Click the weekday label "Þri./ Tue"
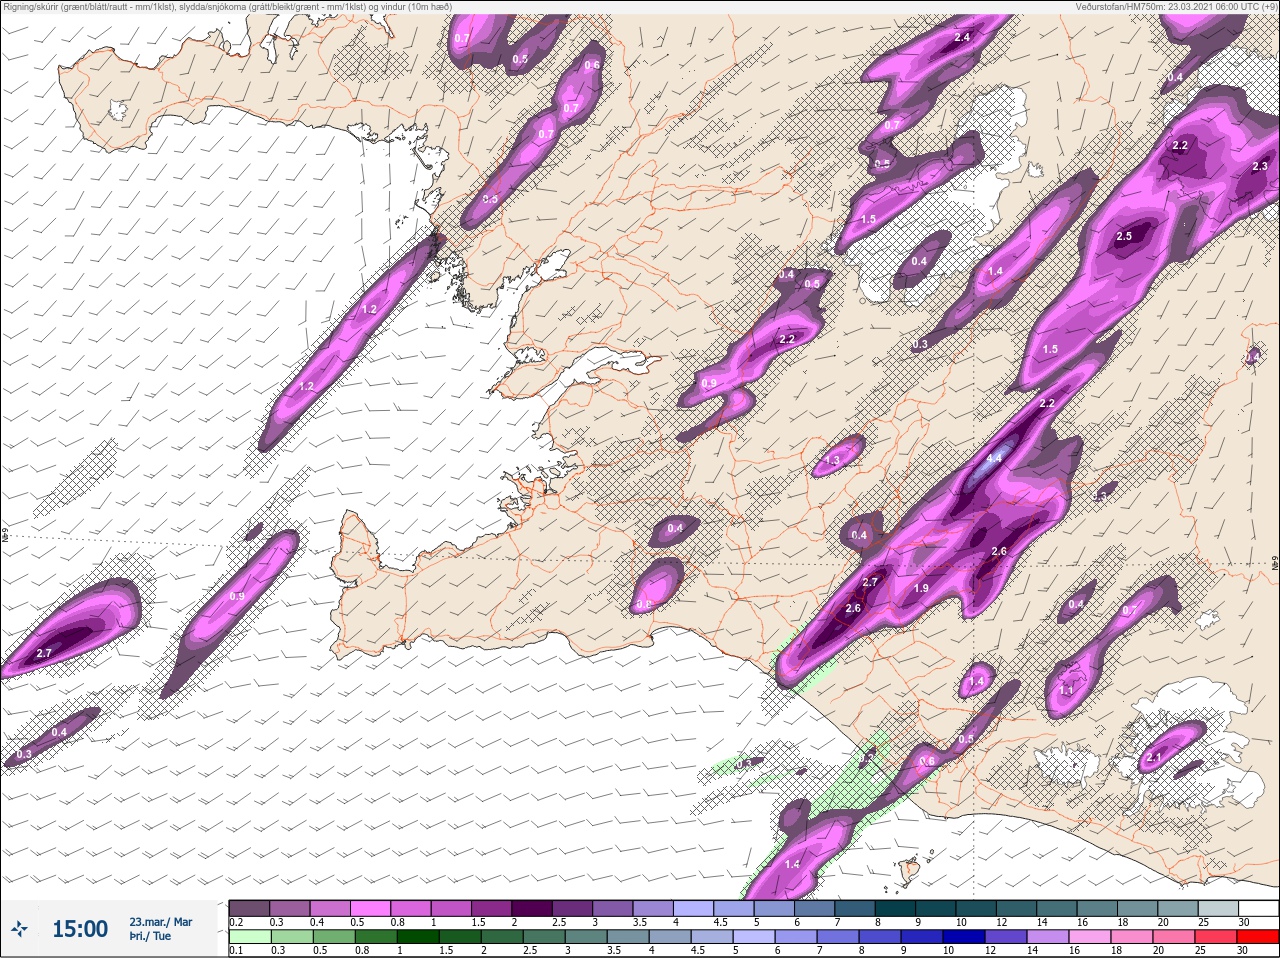The height and width of the screenshot is (958, 1280). click(x=150, y=937)
